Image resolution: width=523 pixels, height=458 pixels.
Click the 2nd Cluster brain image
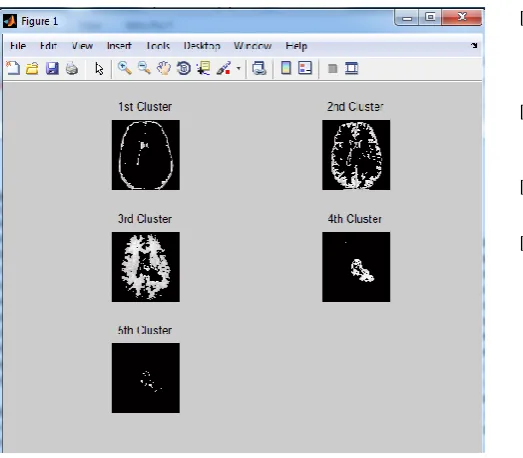[356, 155]
